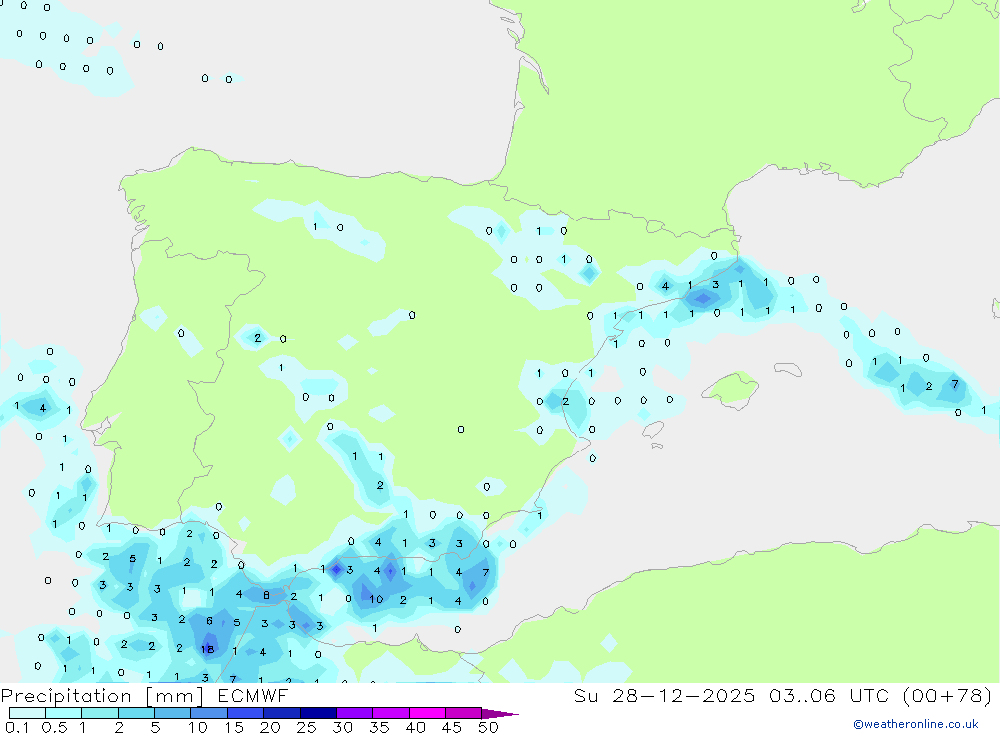This screenshot has height=733, width=1000.
Task: Click the 0.1–0.5 mm legend swatch
Action: 27,713
